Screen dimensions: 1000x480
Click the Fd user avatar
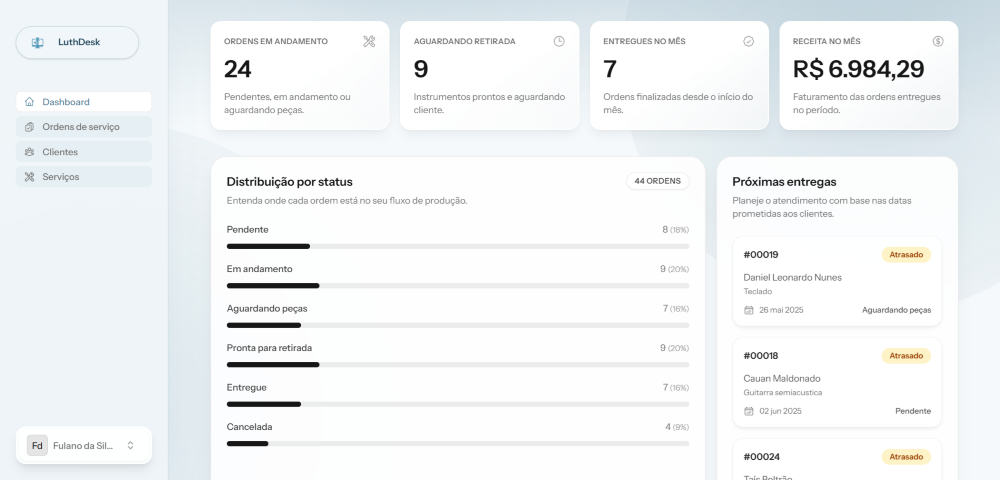[37, 446]
